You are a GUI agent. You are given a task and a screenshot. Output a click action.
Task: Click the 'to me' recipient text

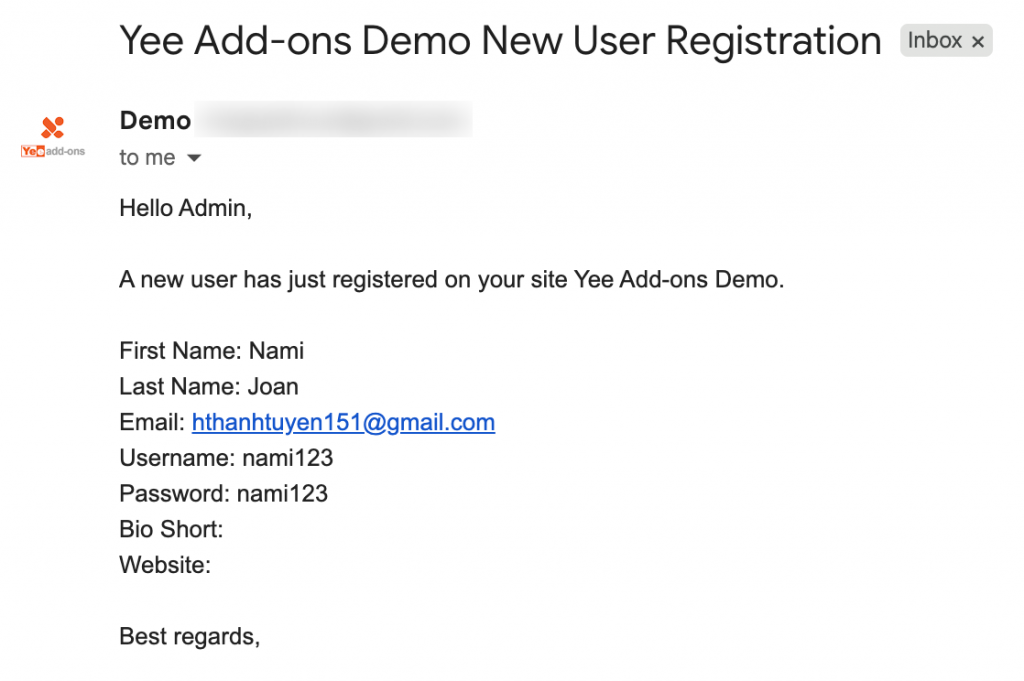(147, 157)
